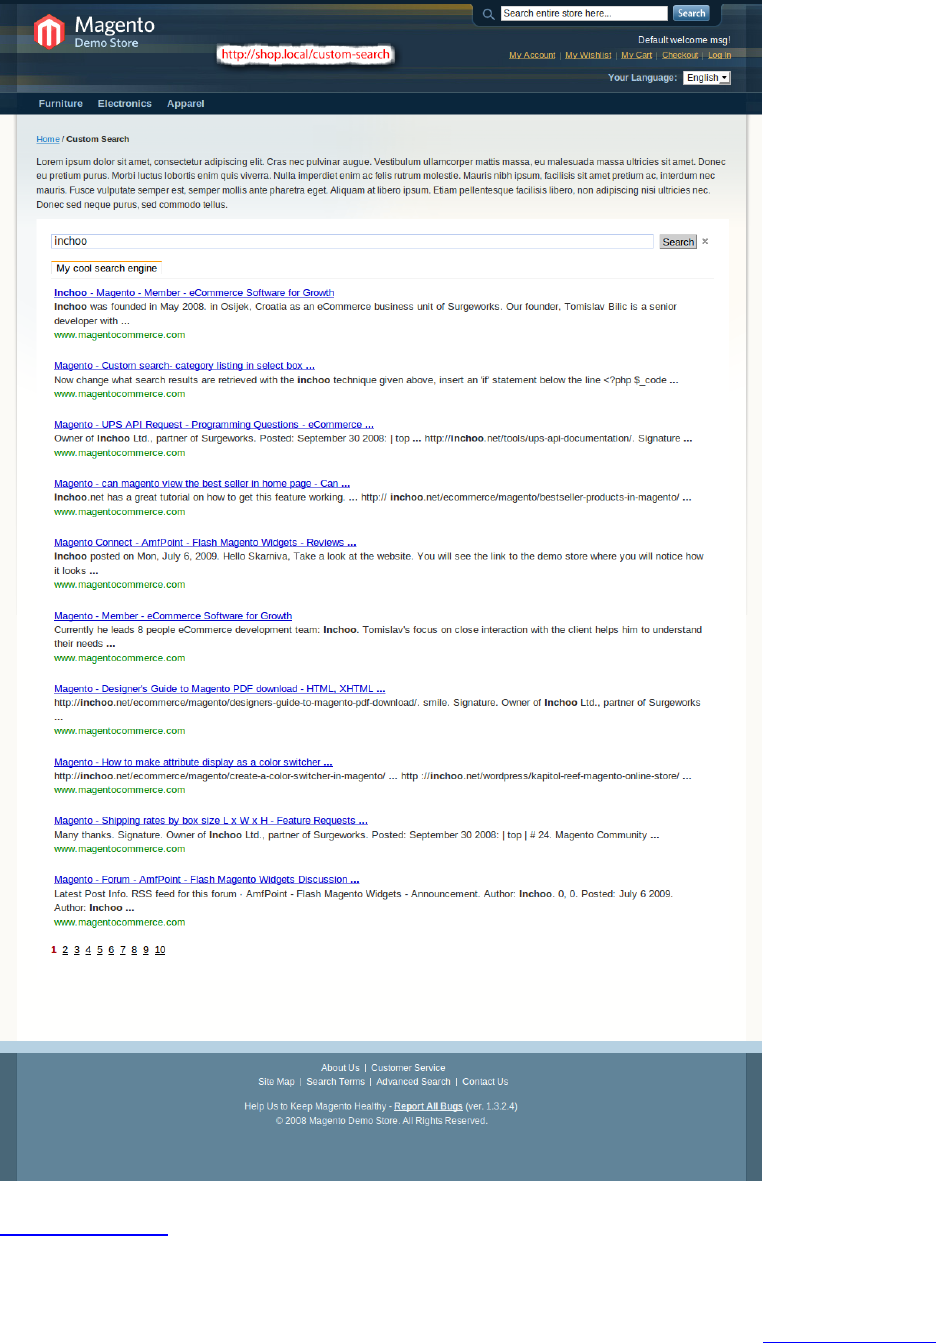This screenshot has height=1343, width=936.
Task: Click Report All Bugs link
Action: click(428, 1106)
